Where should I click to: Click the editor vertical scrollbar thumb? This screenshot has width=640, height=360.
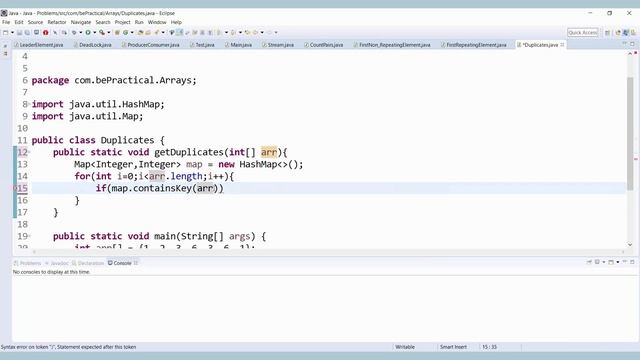click(x=630, y=133)
